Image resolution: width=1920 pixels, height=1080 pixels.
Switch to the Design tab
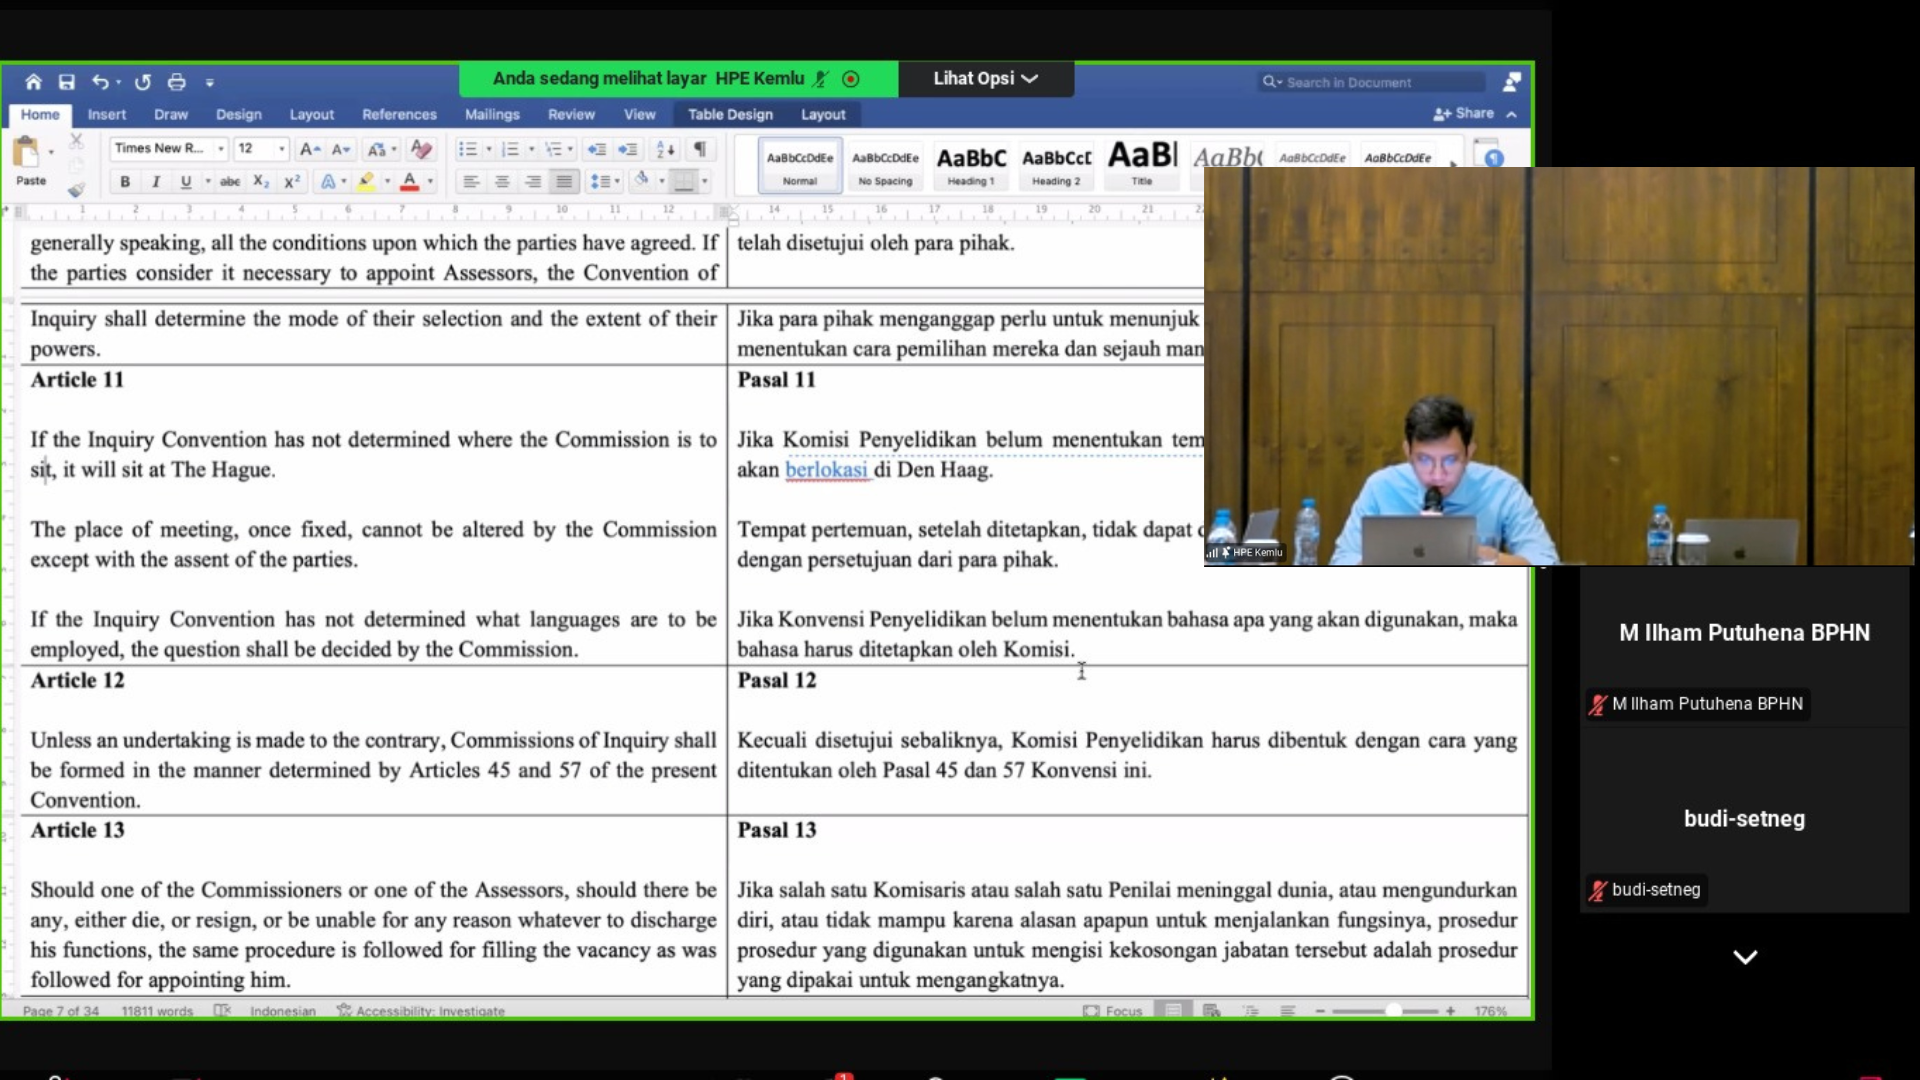pyautogui.click(x=239, y=114)
